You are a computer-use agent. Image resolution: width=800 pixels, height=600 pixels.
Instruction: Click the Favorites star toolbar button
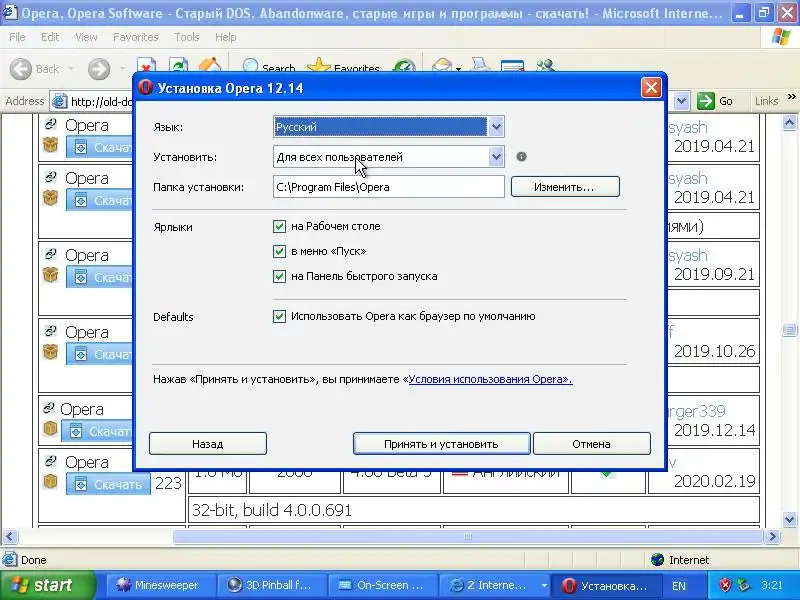coord(343,66)
